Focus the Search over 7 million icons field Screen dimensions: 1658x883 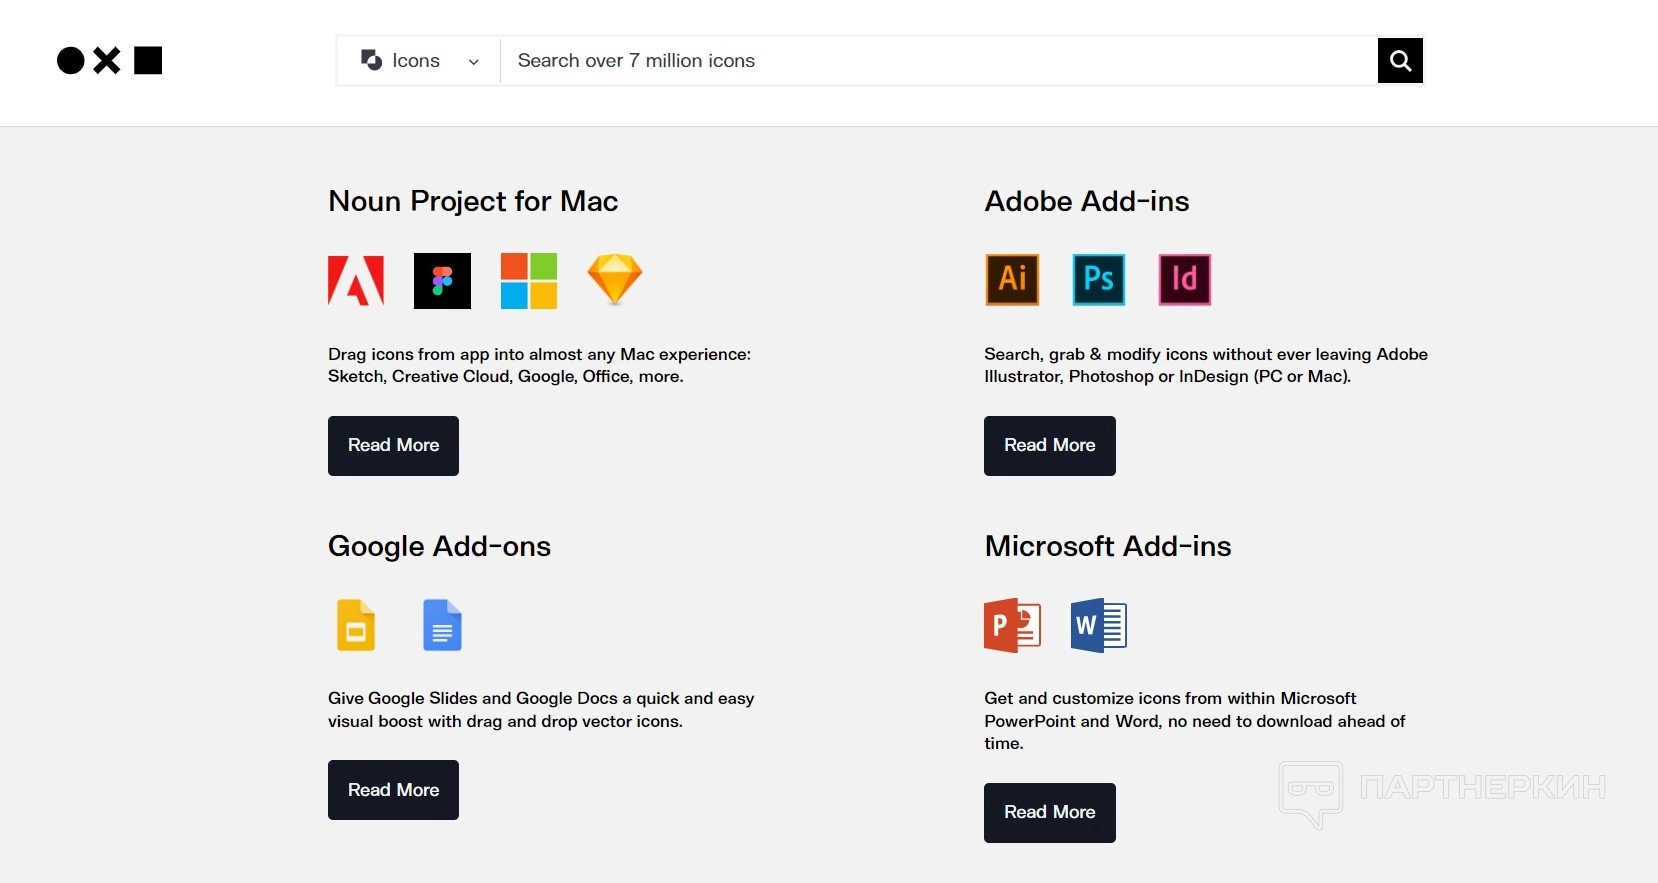938,61
